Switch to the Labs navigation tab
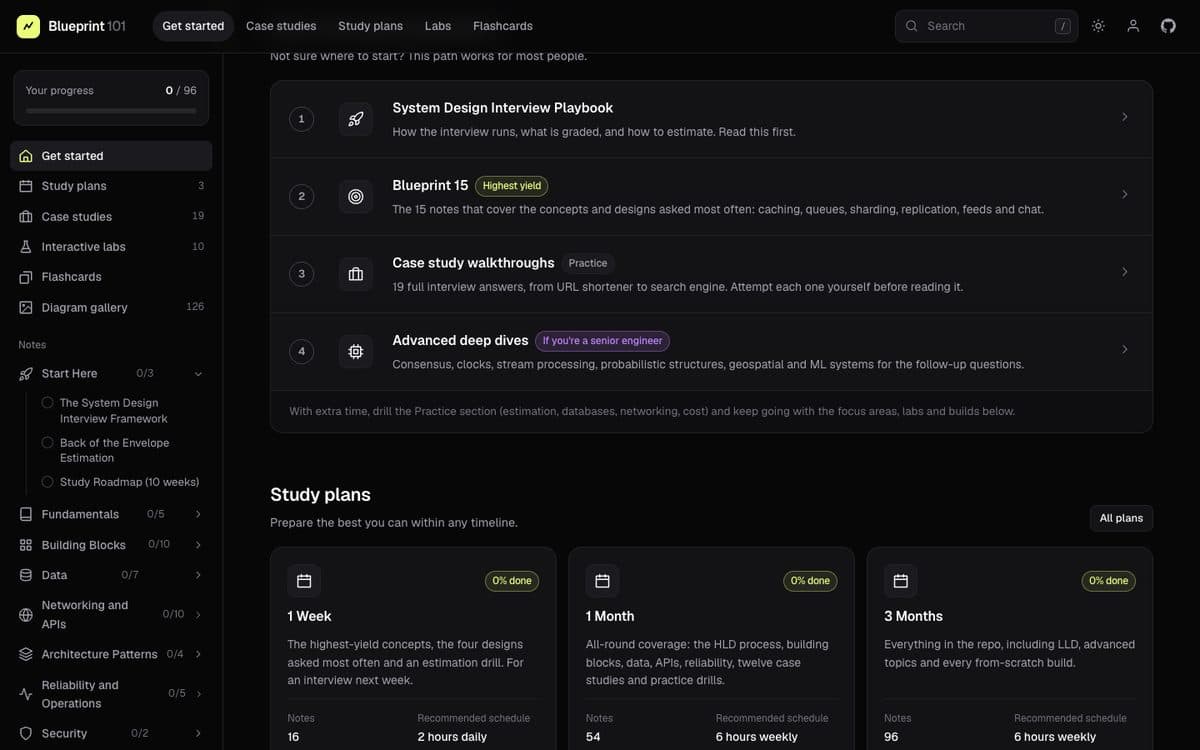This screenshot has height=750, width=1200. [x=438, y=26]
